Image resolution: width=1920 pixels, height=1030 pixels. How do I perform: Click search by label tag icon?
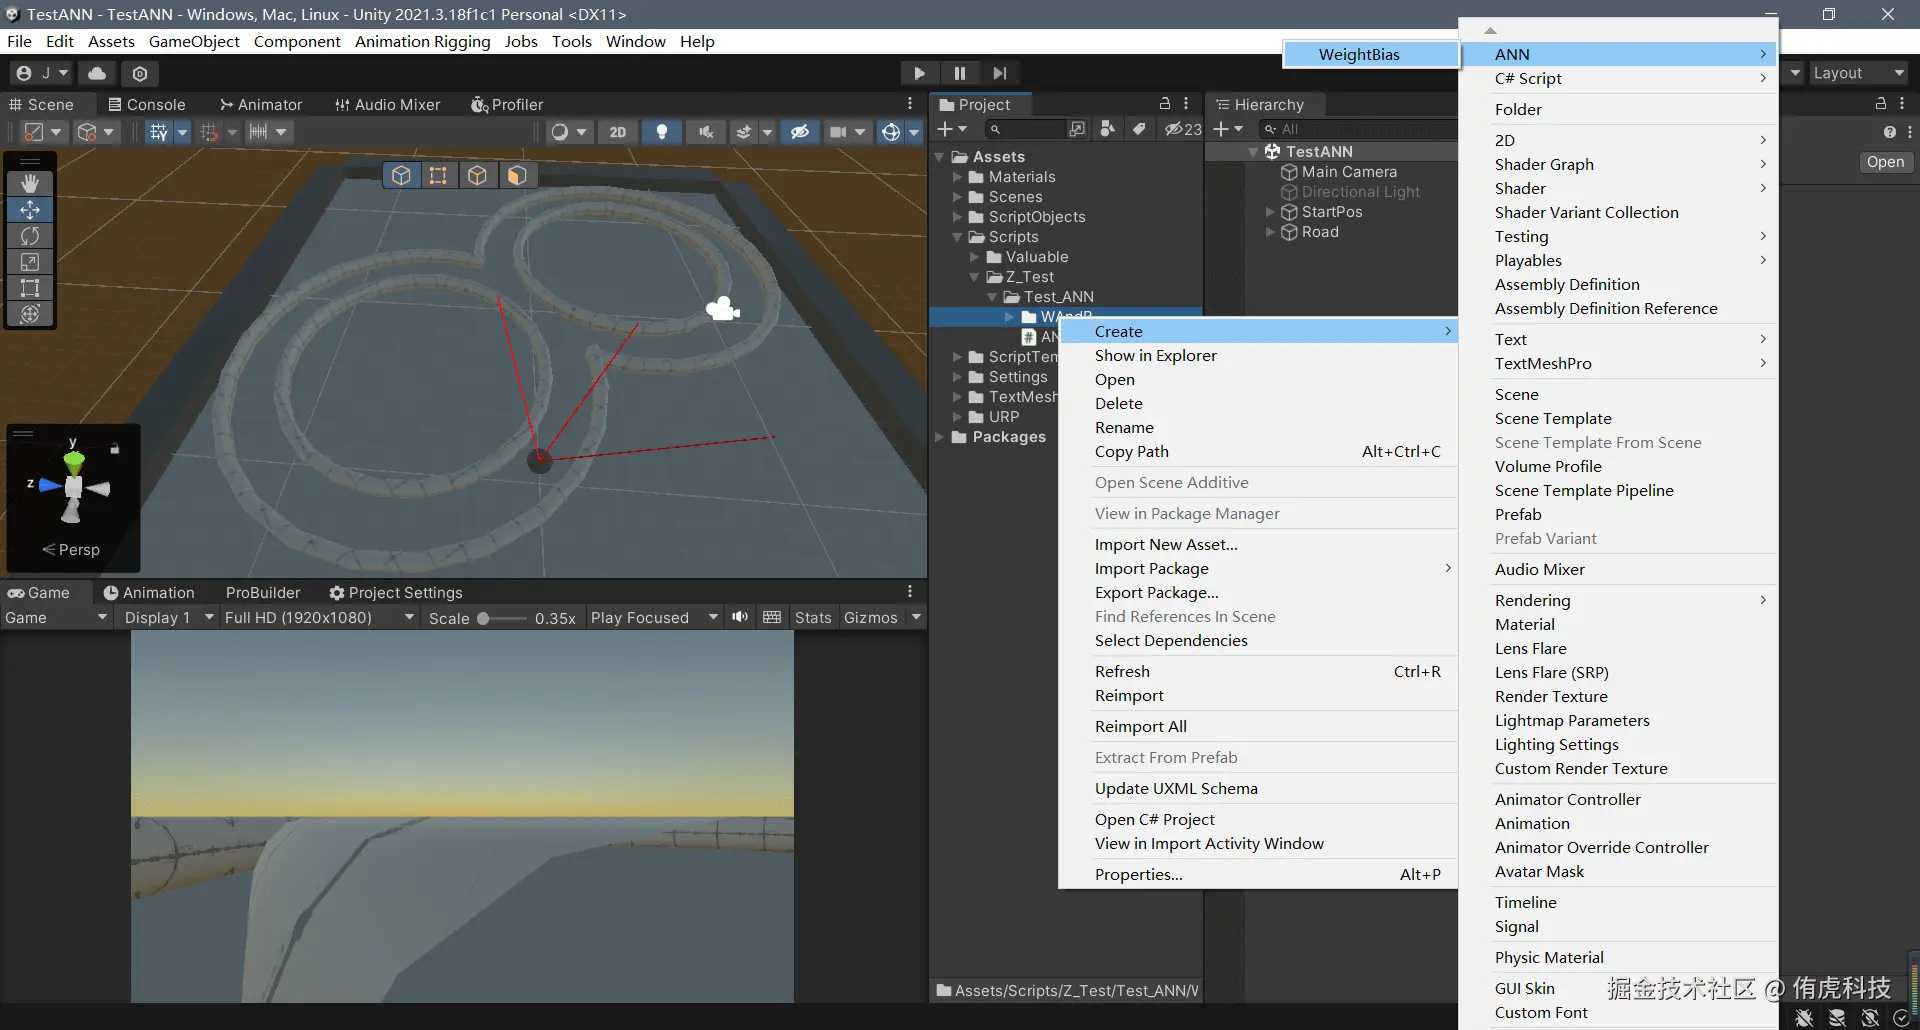(1139, 129)
